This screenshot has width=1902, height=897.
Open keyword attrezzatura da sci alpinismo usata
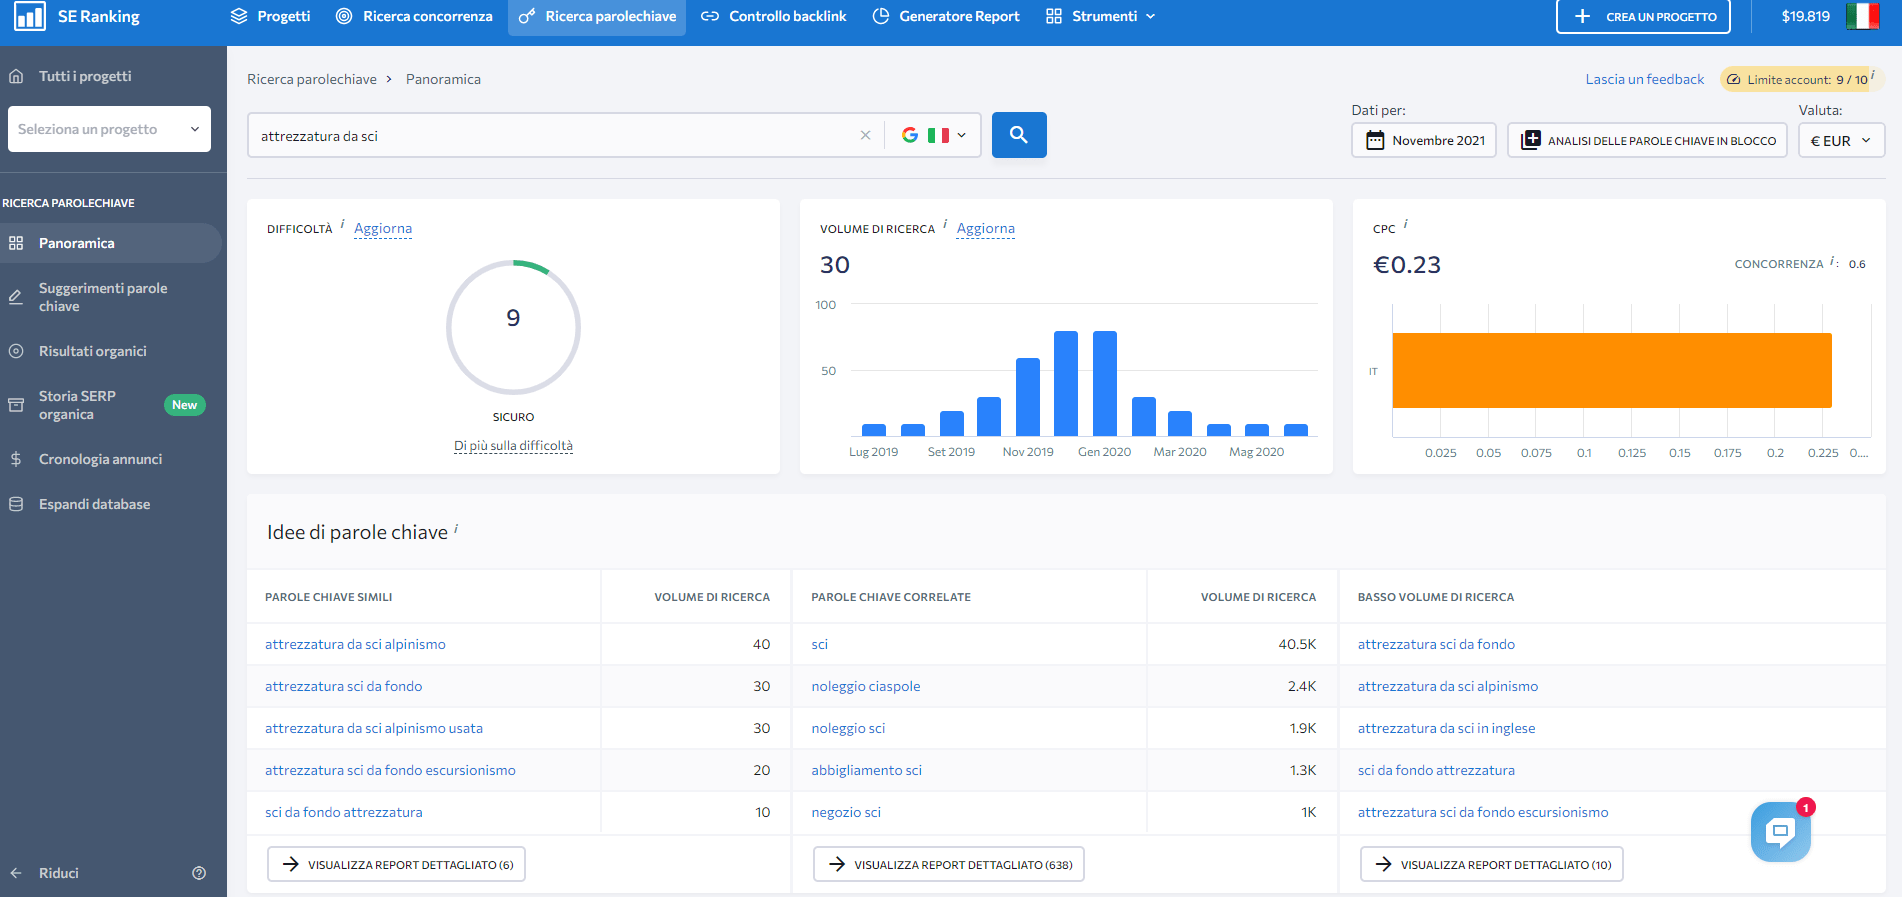click(374, 728)
